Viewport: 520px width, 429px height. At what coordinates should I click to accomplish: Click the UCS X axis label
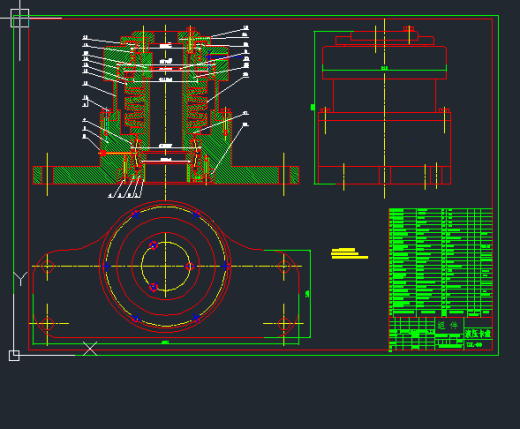pos(90,349)
